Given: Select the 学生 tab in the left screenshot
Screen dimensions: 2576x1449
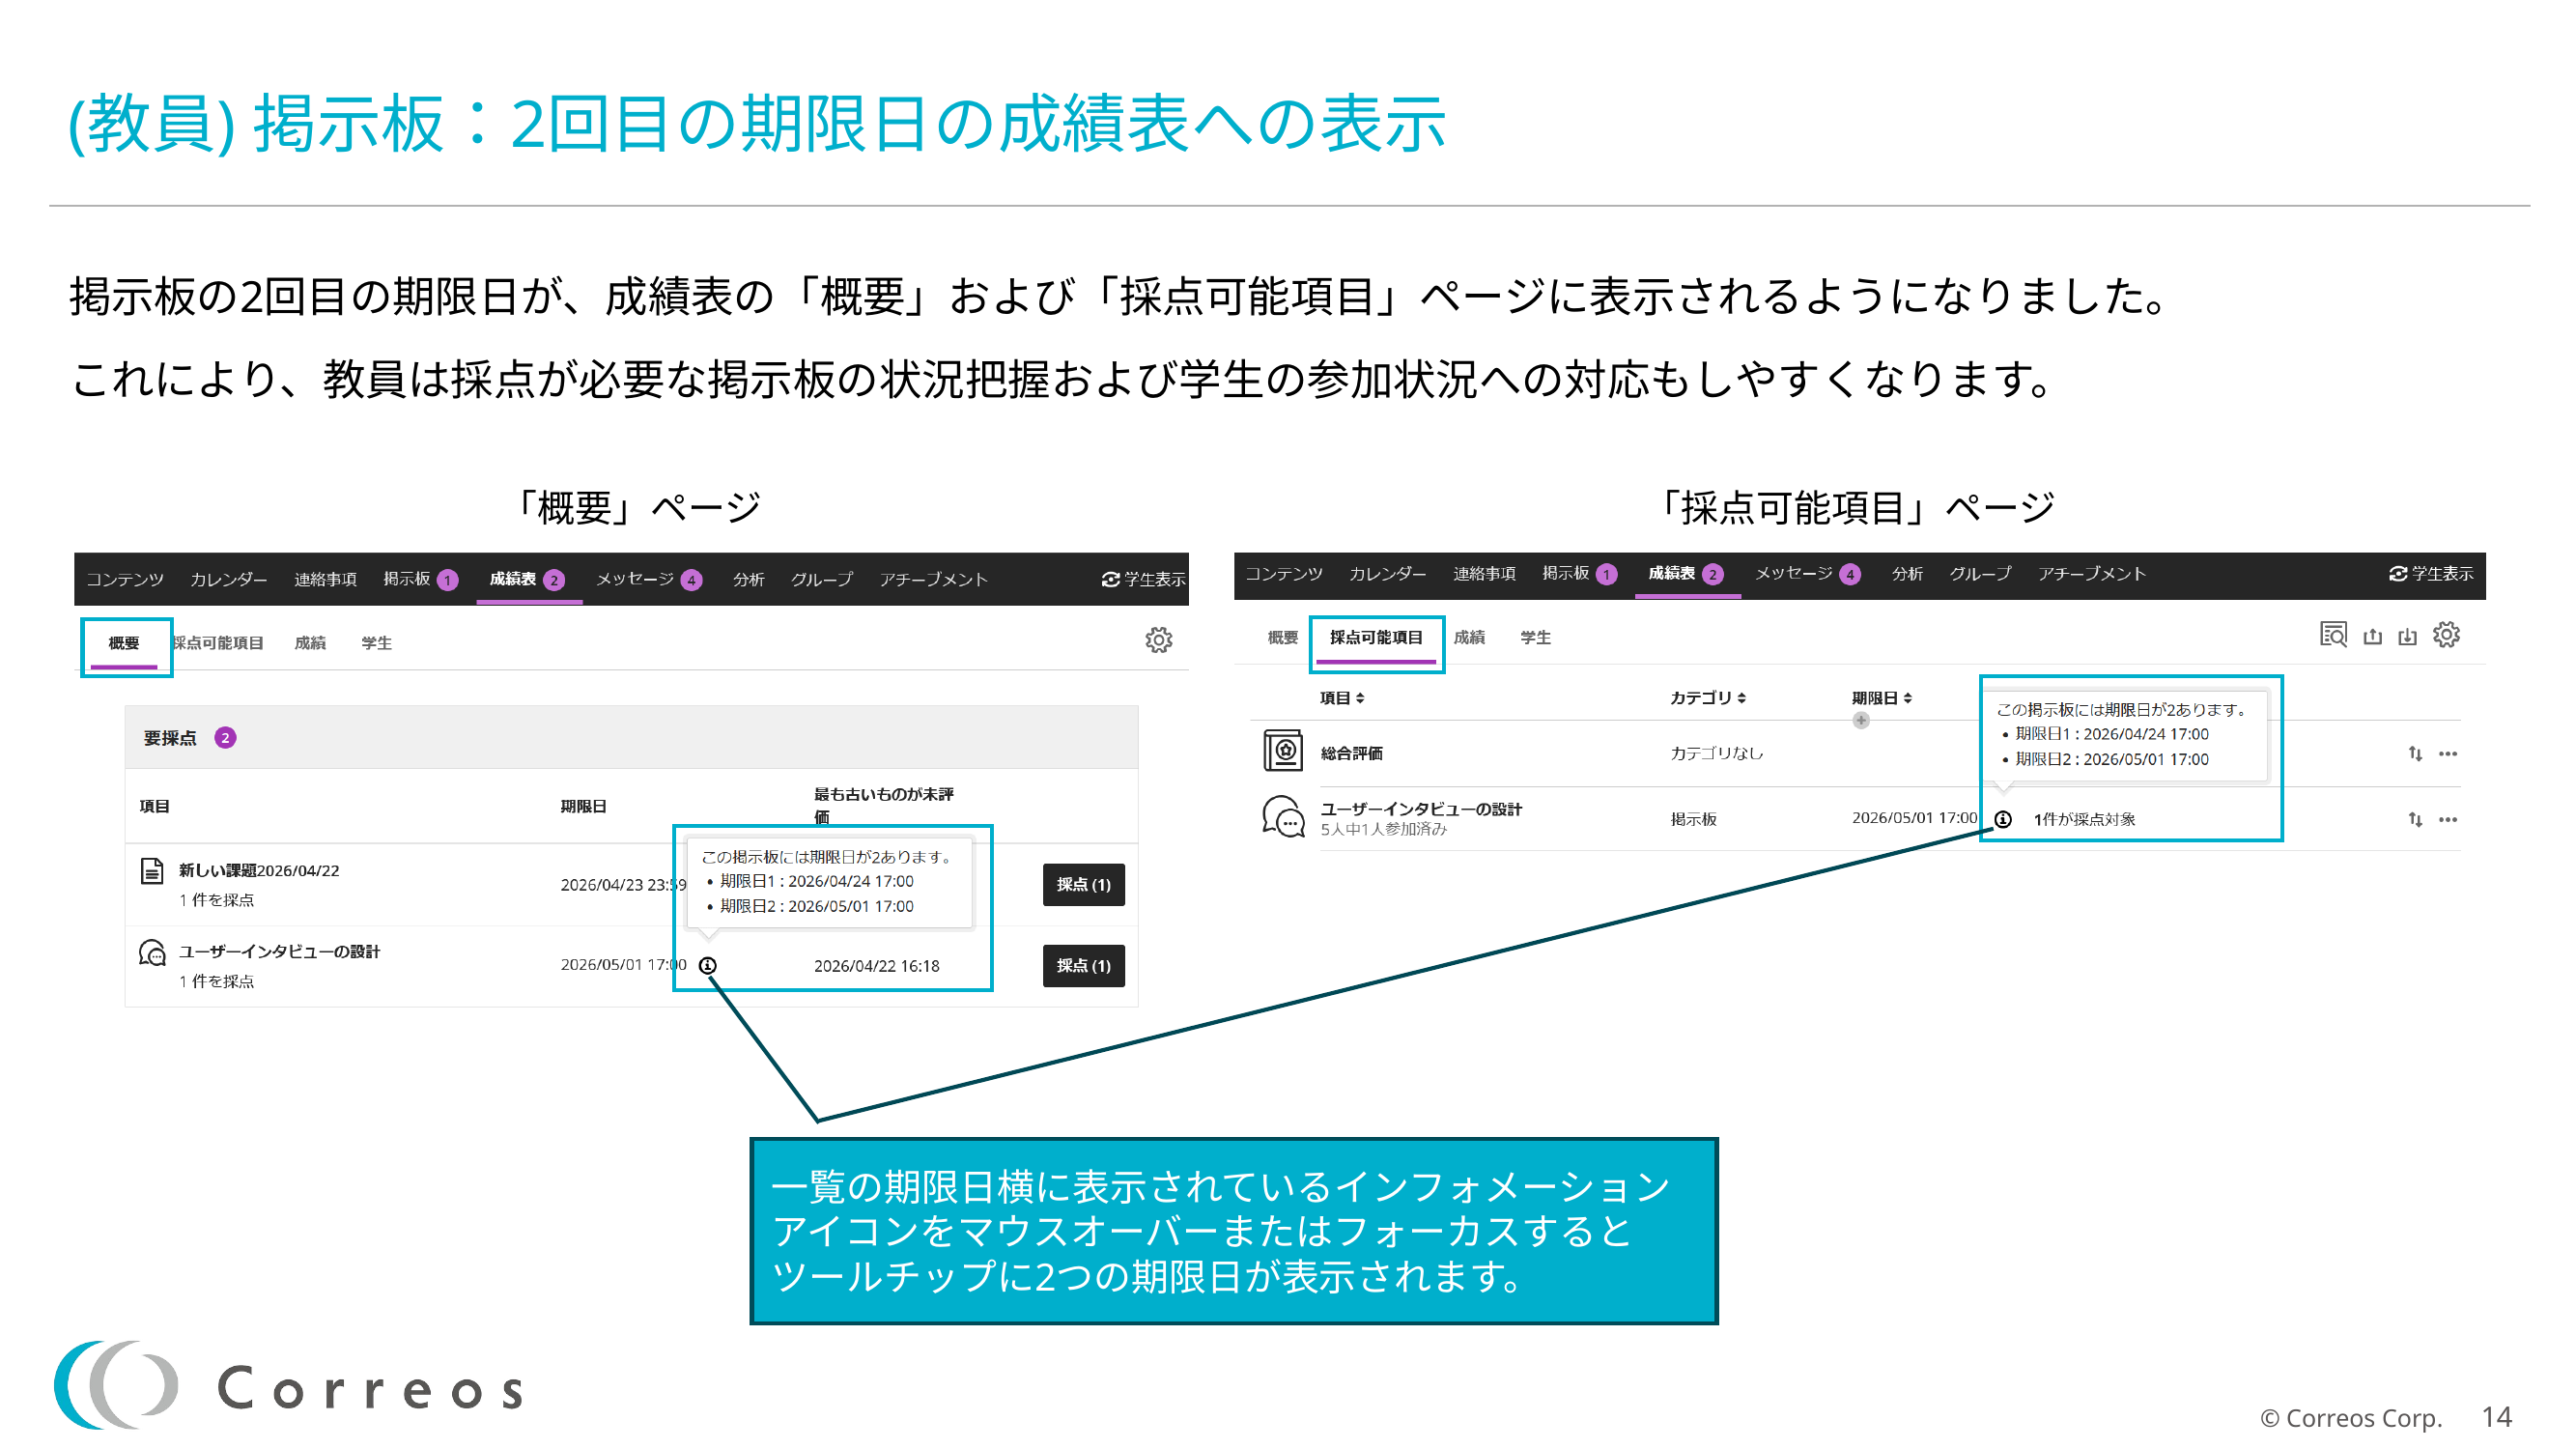Looking at the screenshot, I should pos(376,643).
